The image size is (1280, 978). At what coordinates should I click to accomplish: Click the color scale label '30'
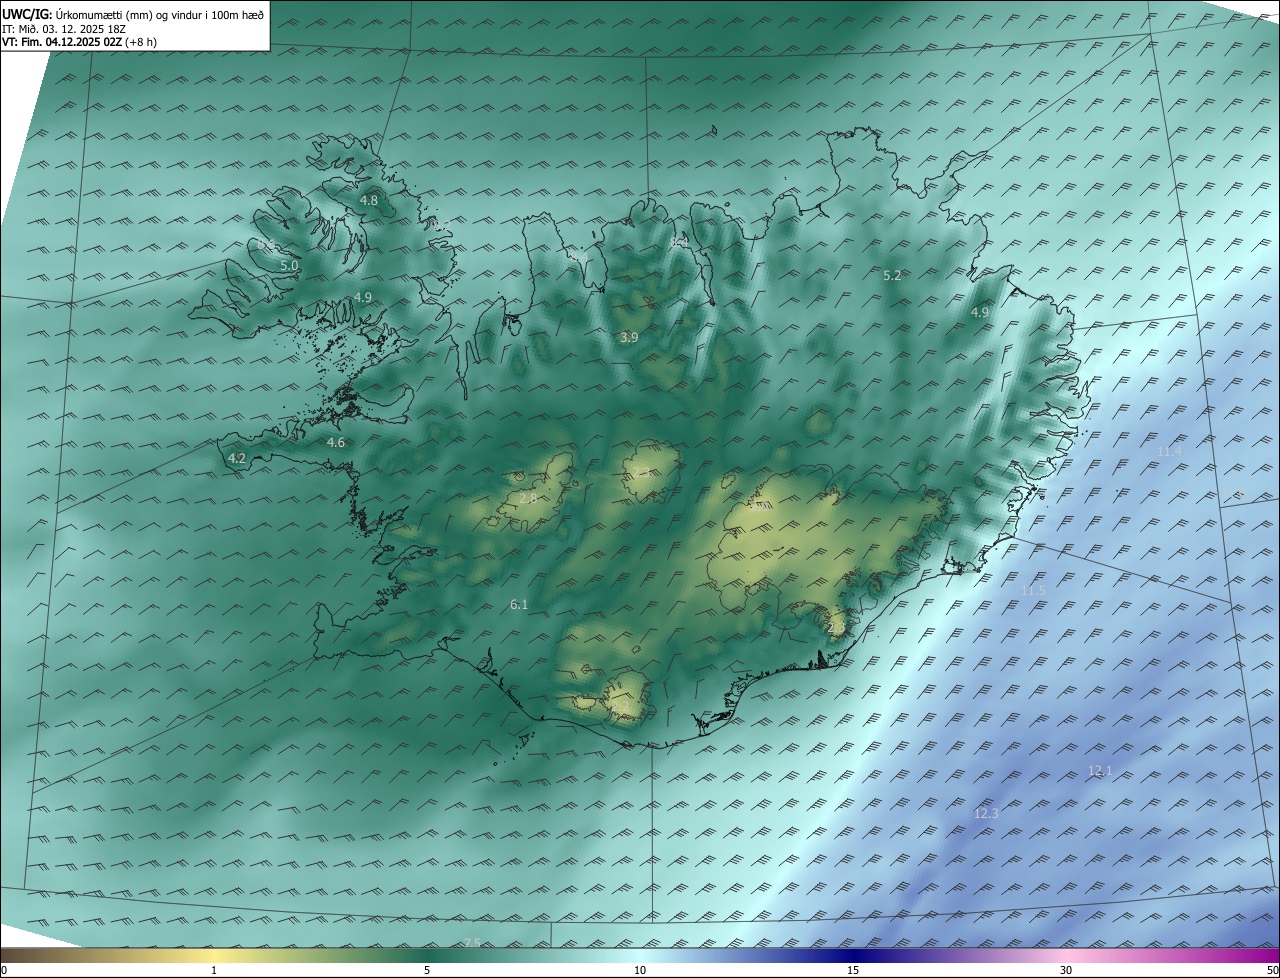1066,971
